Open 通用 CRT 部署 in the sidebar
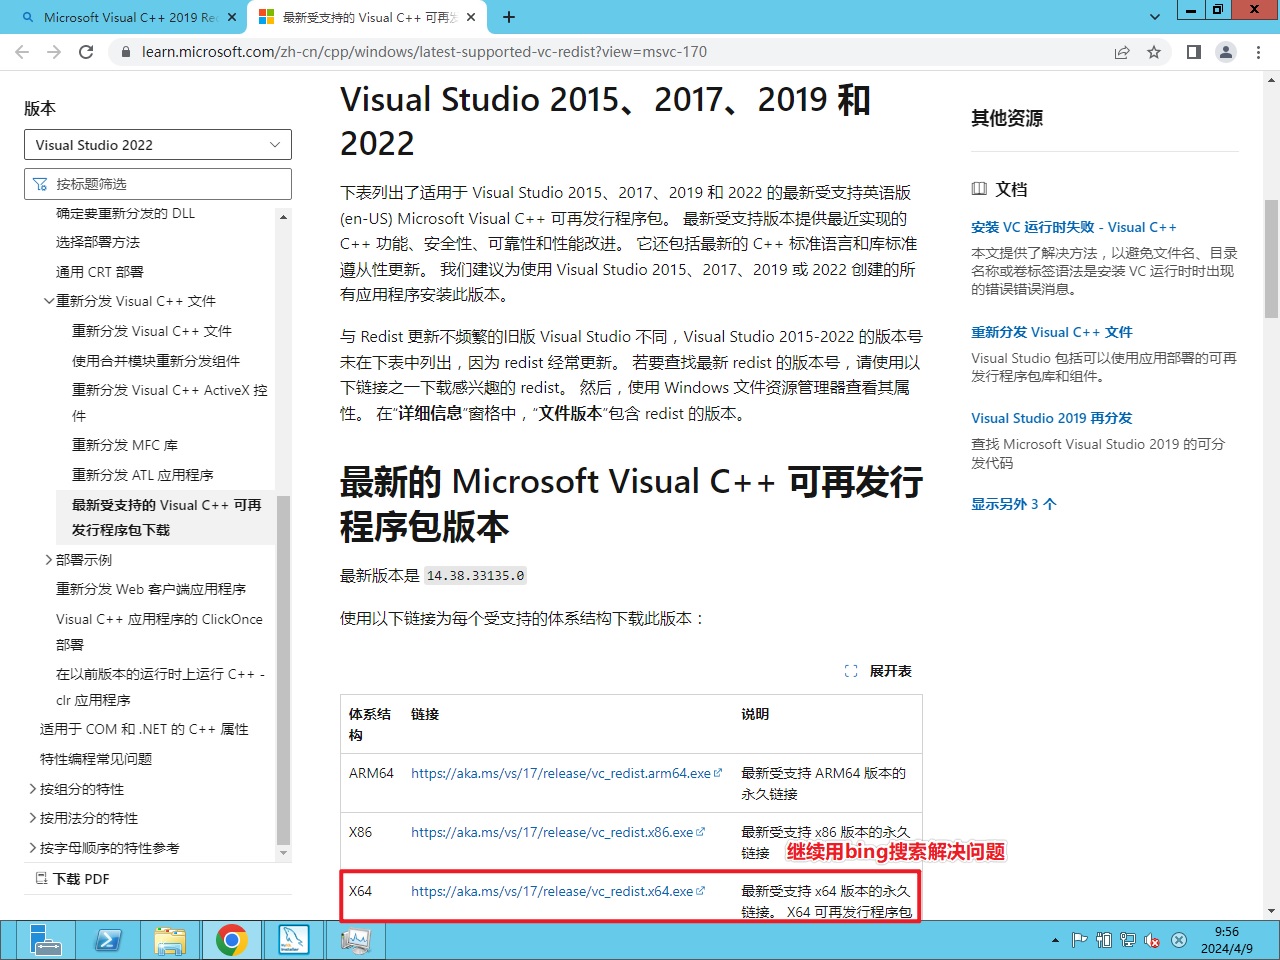This screenshot has height=960, width=1280. pyautogui.click(x=100, y=272)
